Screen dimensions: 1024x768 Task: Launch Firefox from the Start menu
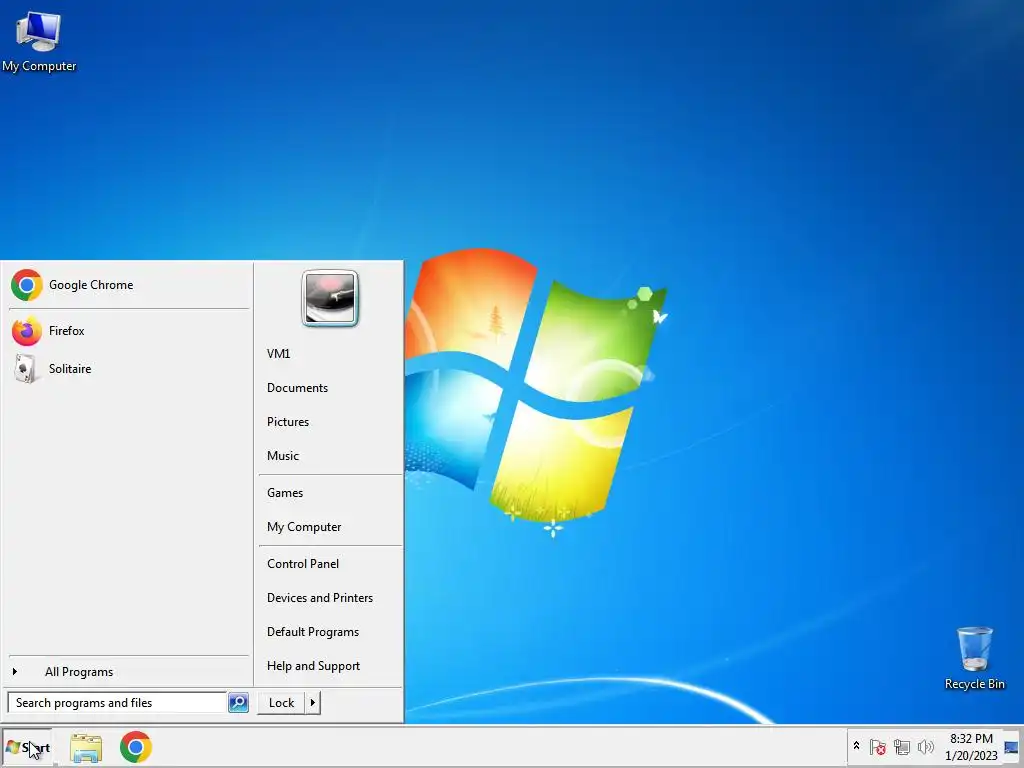[129, 330]
